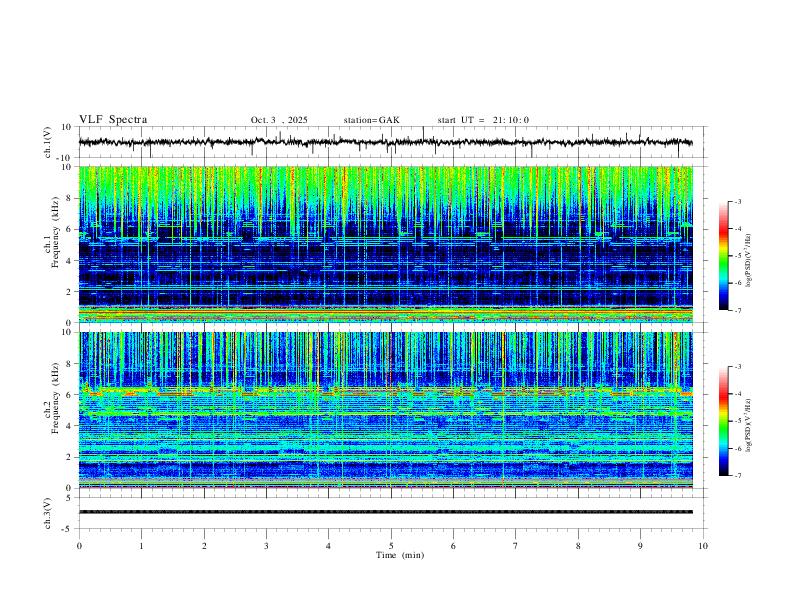Click the 'start UT = 21:10:0' text
Image resolution: width=792 pixels, height=612 pixels.
[483, 120]
